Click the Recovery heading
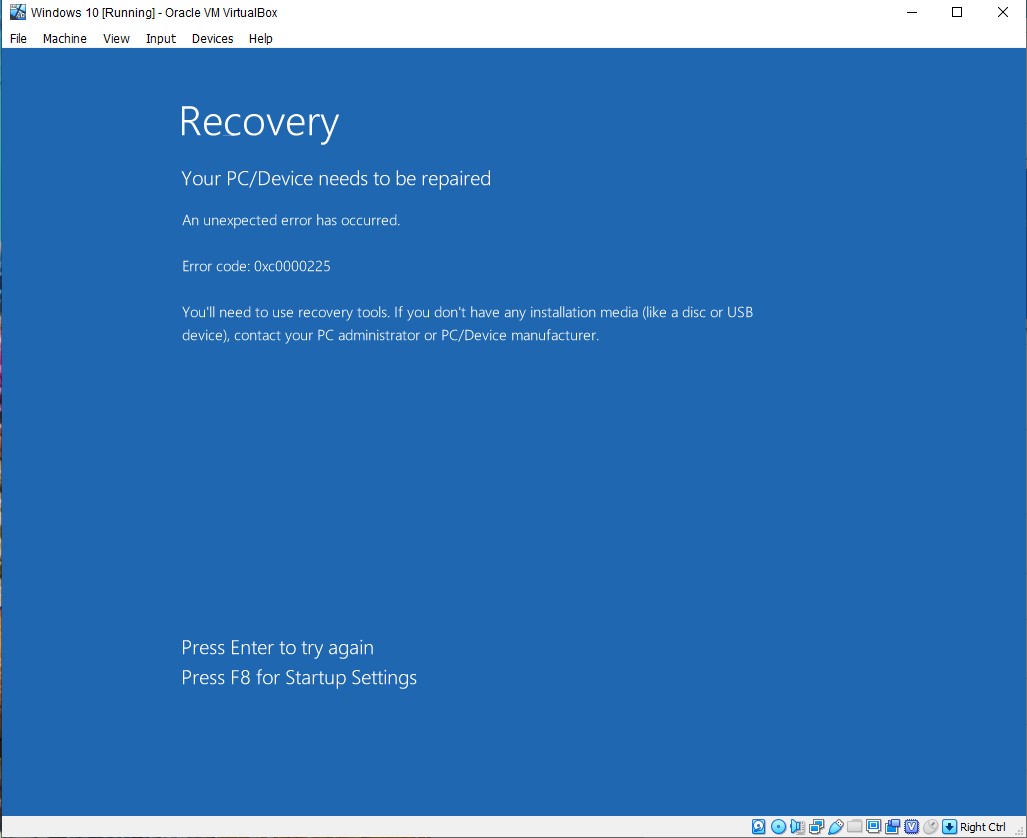Screen dimensions: 1027x838 point(259,123)
